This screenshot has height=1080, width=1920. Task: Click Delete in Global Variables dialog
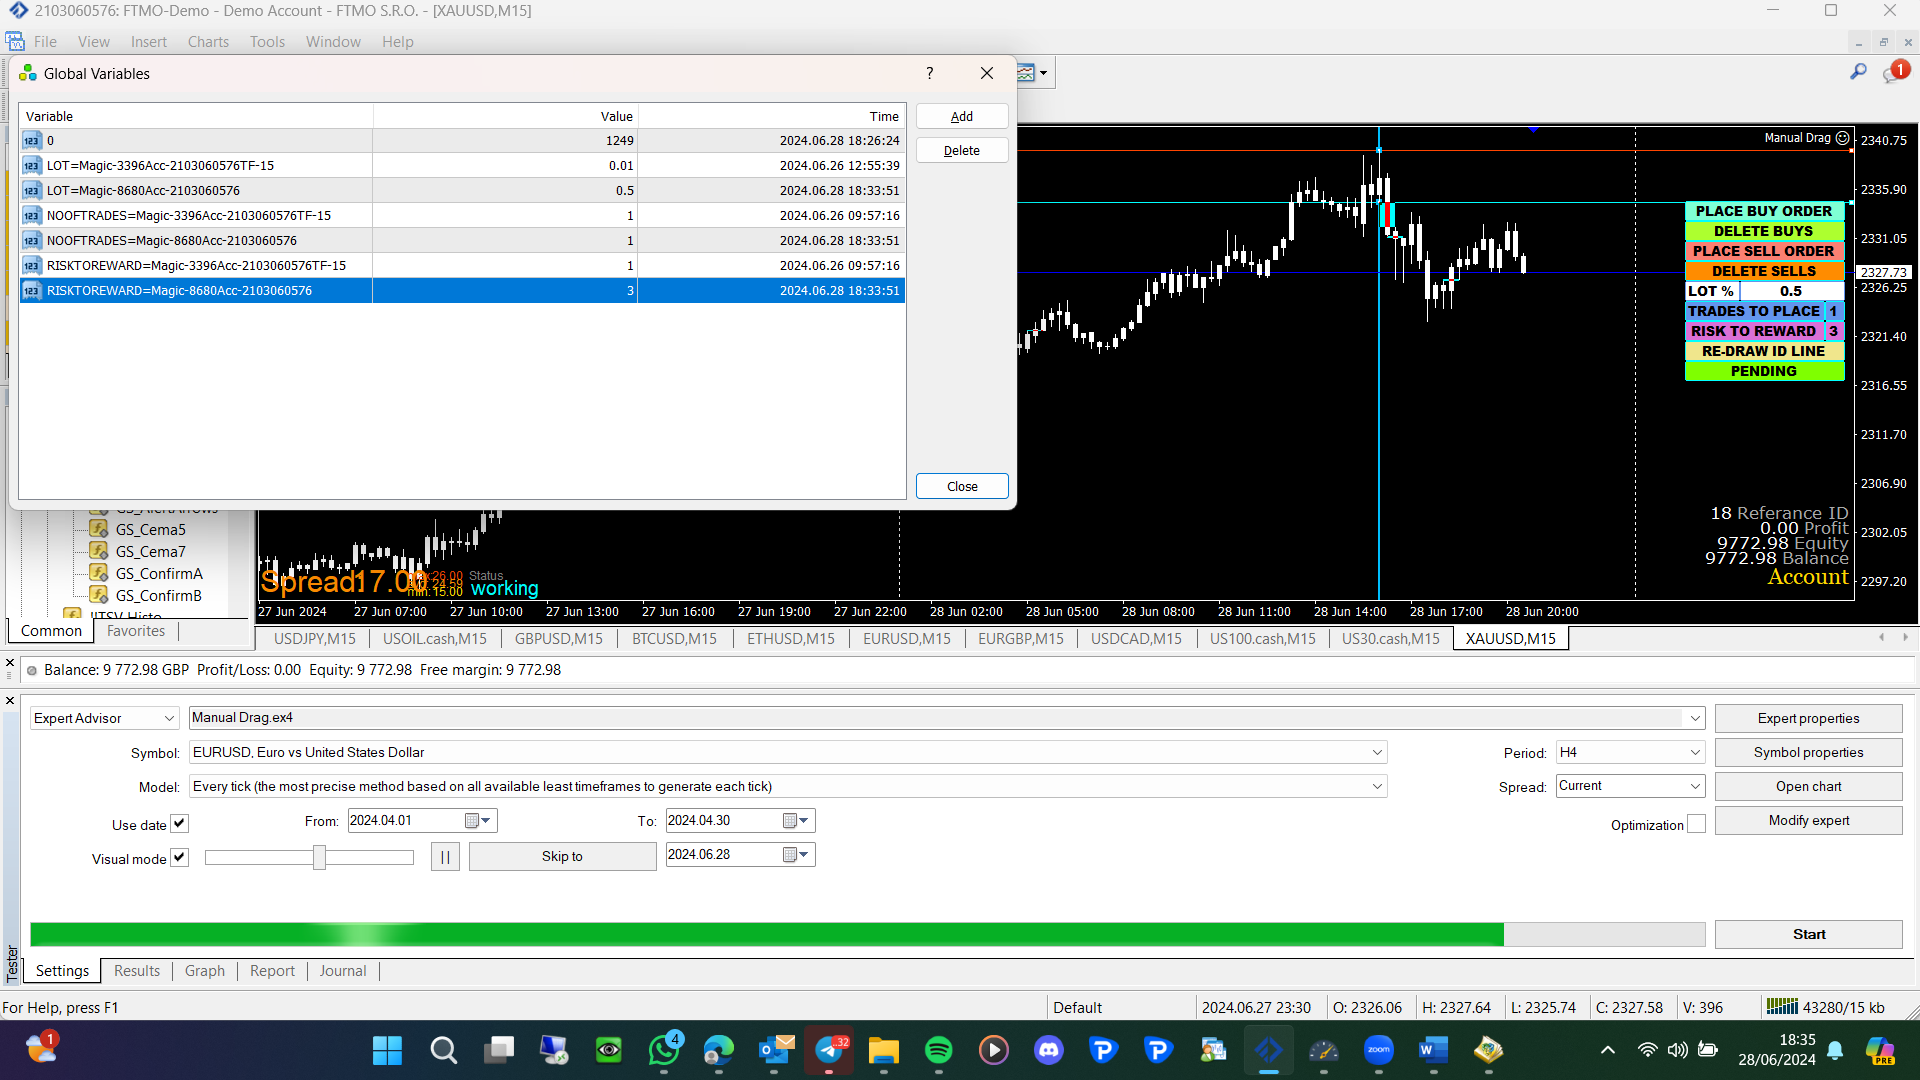pyautogui.click(x=962, y=151)
